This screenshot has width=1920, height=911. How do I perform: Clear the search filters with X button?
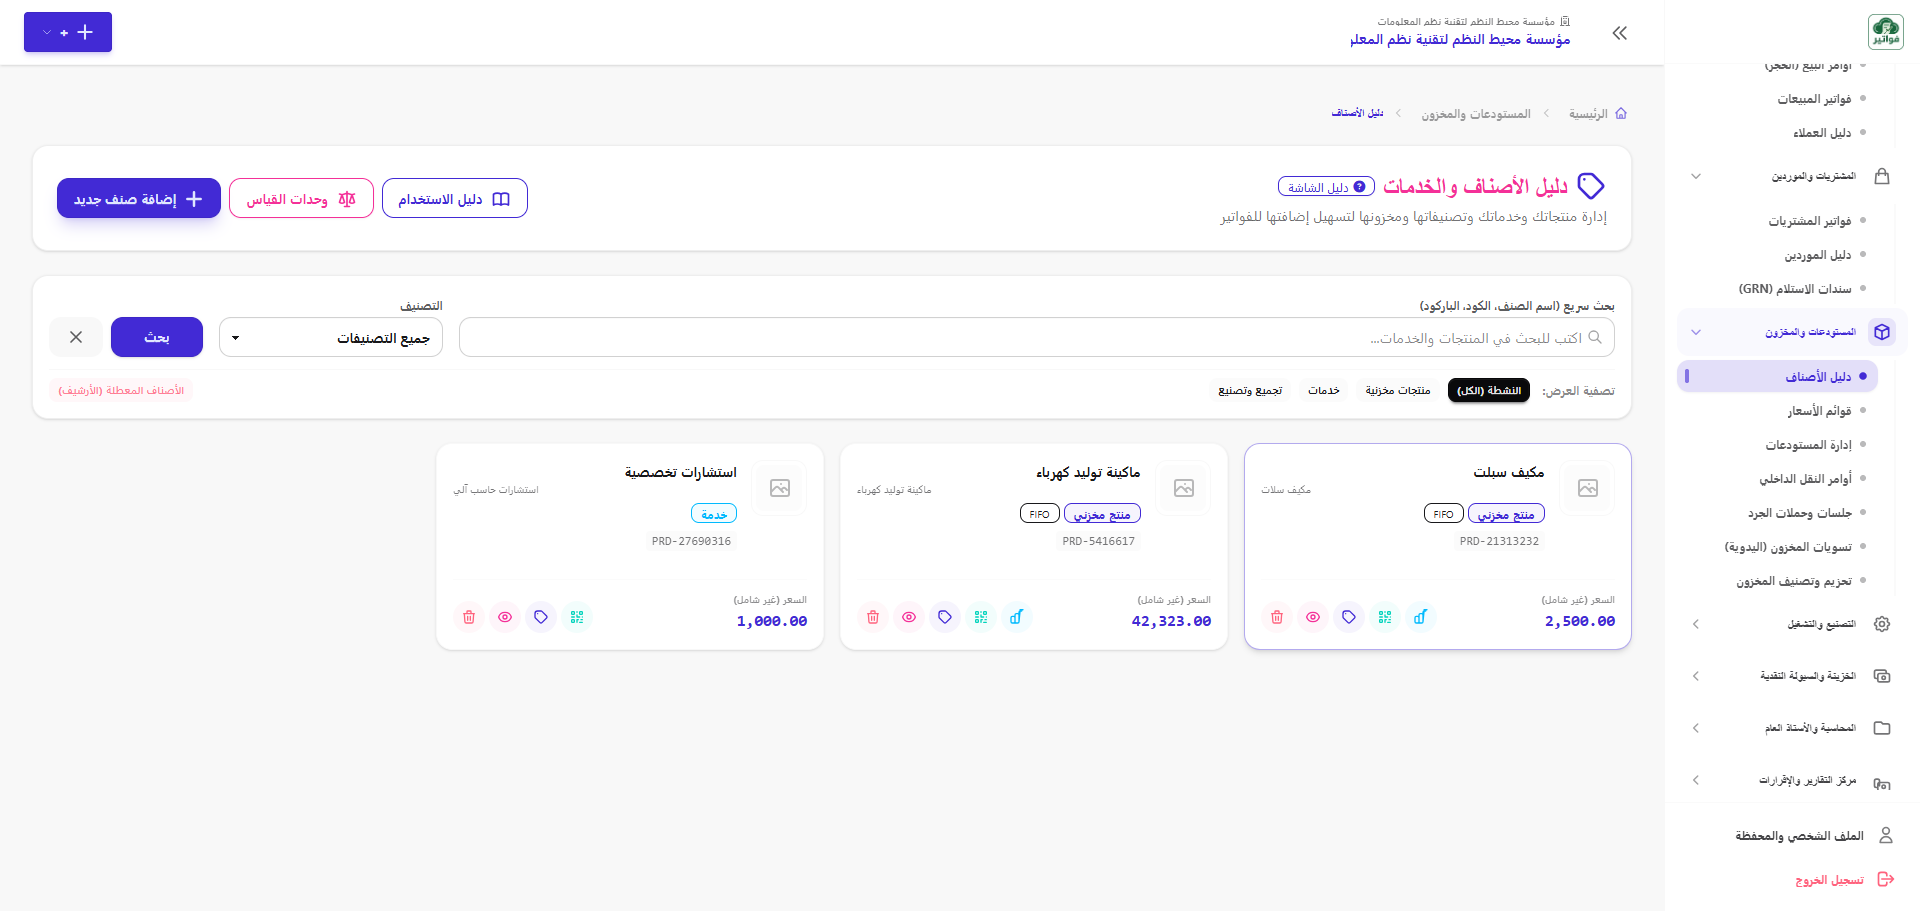[76, 337]
